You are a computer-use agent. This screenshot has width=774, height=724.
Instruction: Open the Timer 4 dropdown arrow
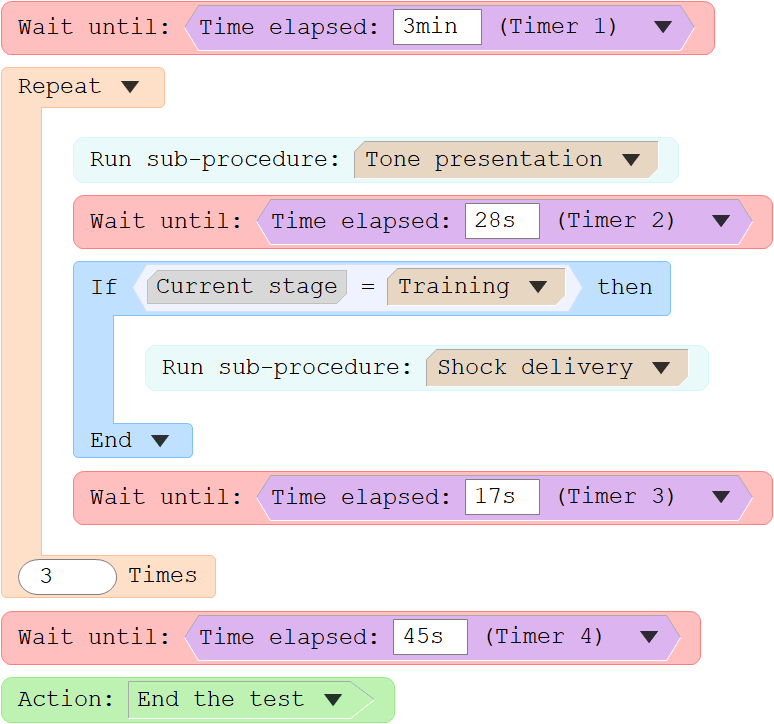649,637
